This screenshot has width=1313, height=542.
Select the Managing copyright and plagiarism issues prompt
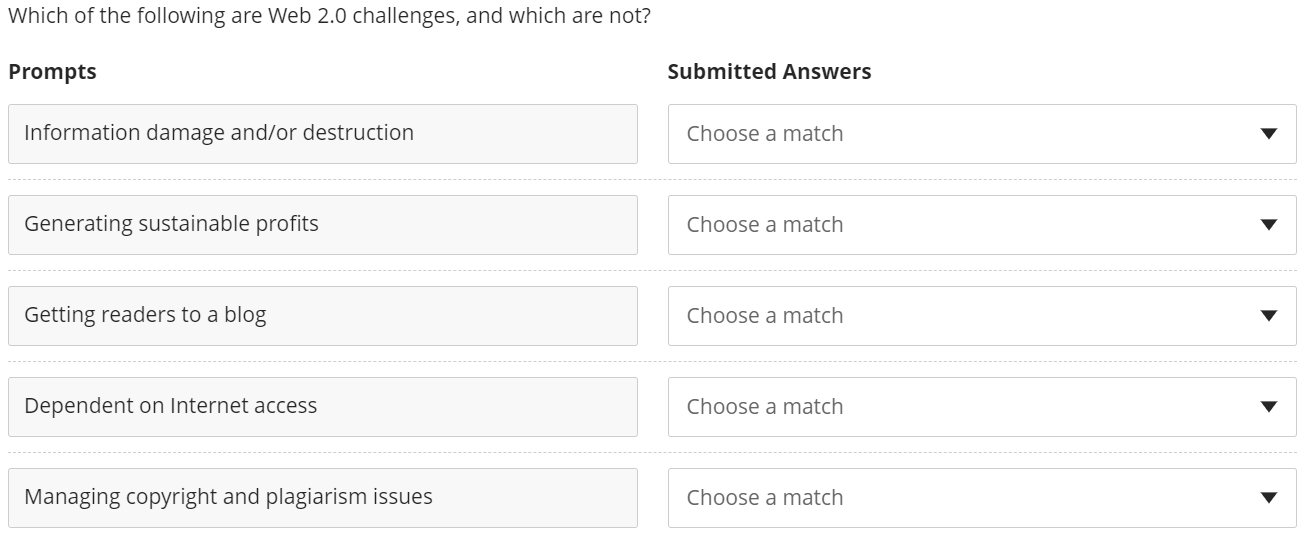coord(322,498)
